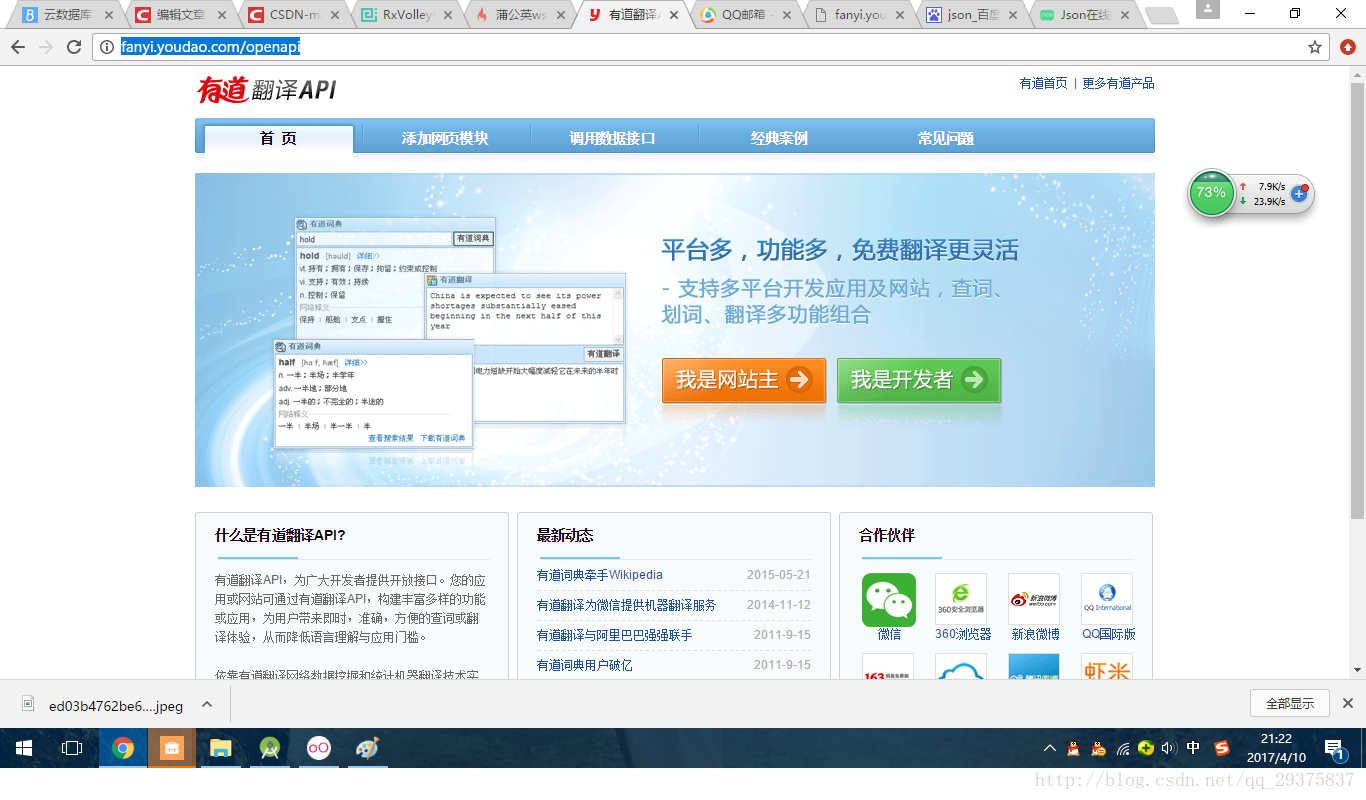This screenshot has height=800, width=1366.
Task: Click the Chrome taskbar icon
Action: tap(123, 747)
